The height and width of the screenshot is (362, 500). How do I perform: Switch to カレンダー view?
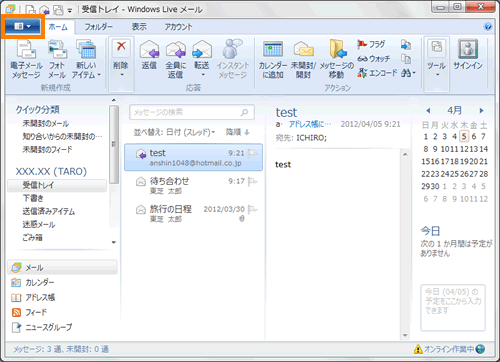click(33, 283)
